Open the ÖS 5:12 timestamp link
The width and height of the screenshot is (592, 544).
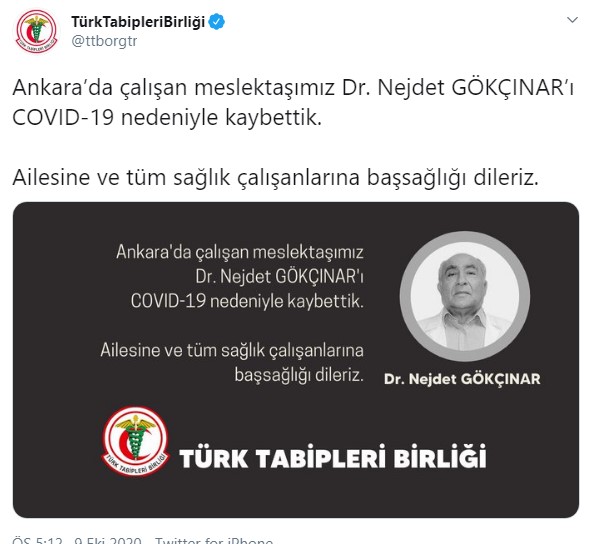[x=37, y=540]
